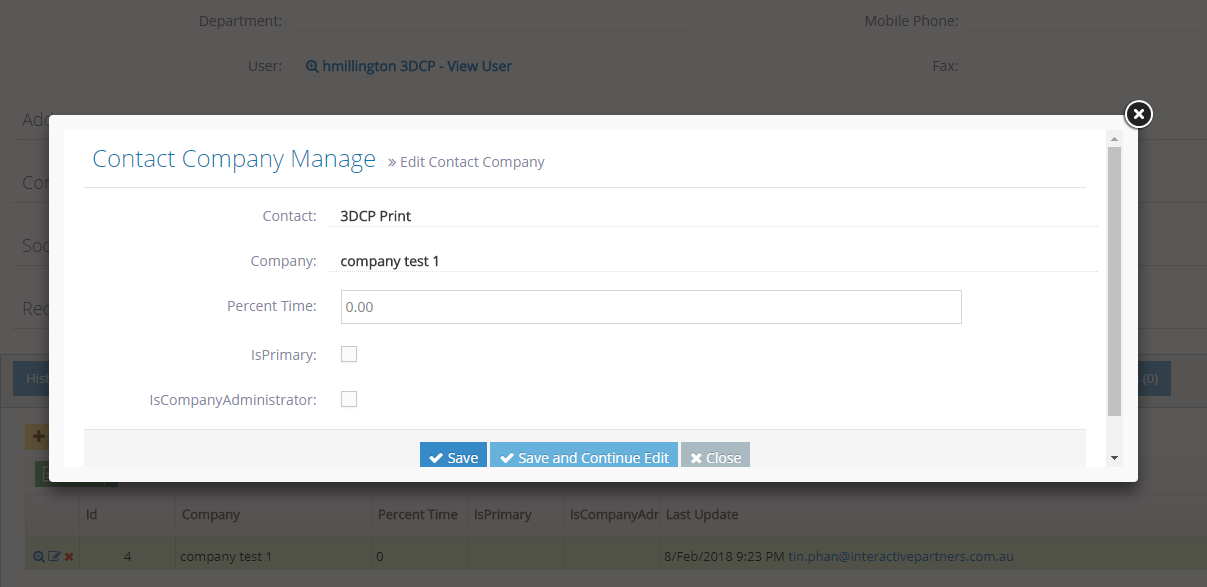Sort by the Company column header

coord(211,515)
